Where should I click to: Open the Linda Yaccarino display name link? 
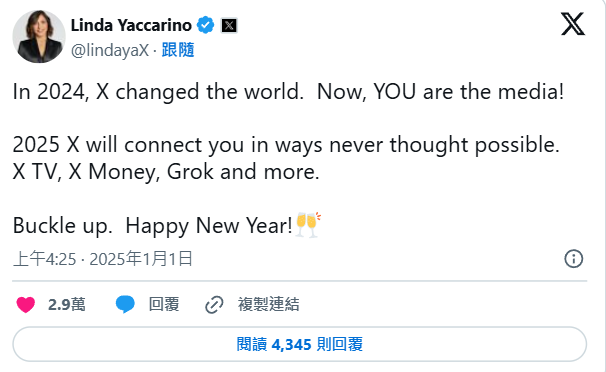131,25
